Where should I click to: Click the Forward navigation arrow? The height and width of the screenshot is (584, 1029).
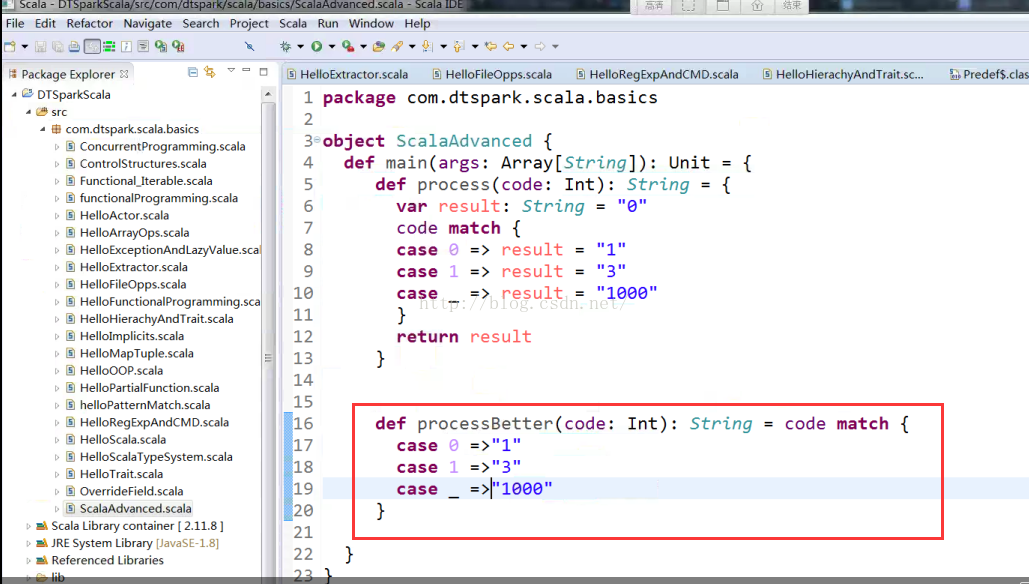(x=539, y=47)
